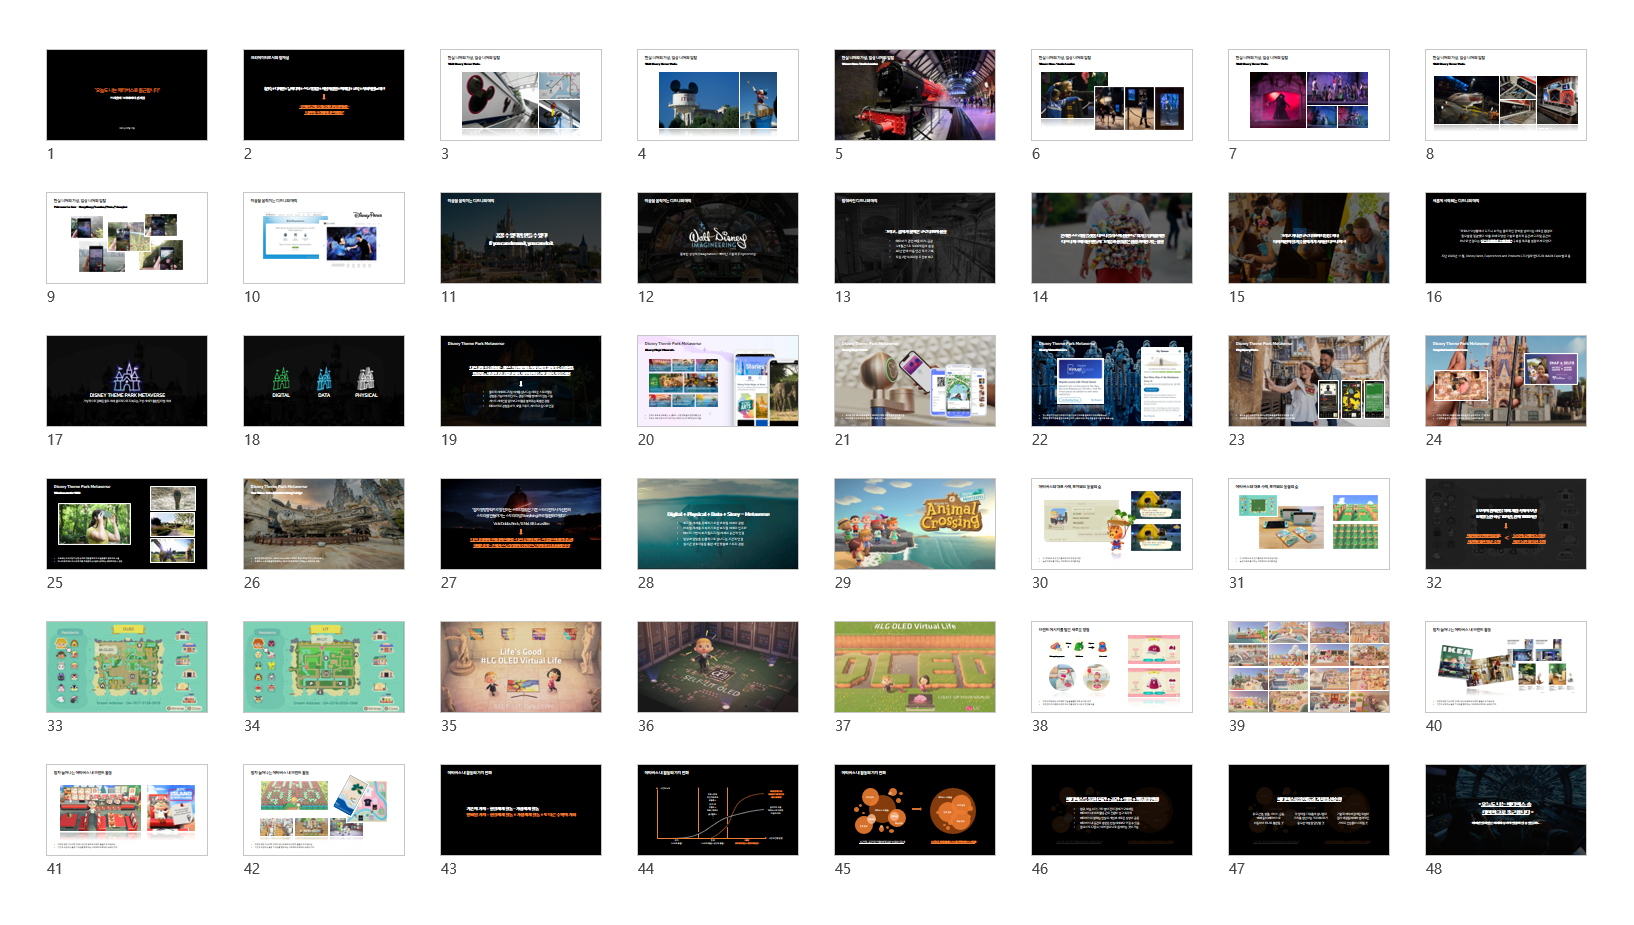Screen dimensions: 1634x925
Task: Select slide 47 thumbnail
Action: (x=1309, y=810)
